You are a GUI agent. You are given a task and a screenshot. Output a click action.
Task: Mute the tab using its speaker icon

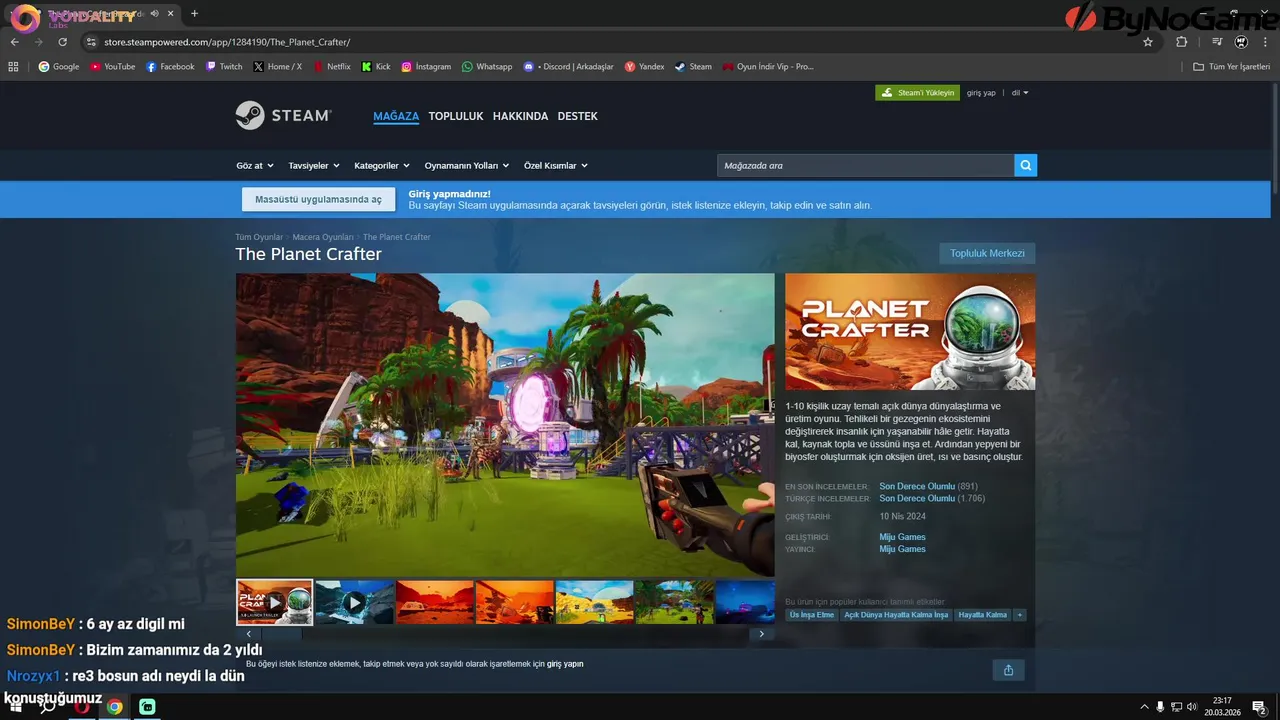155,14
